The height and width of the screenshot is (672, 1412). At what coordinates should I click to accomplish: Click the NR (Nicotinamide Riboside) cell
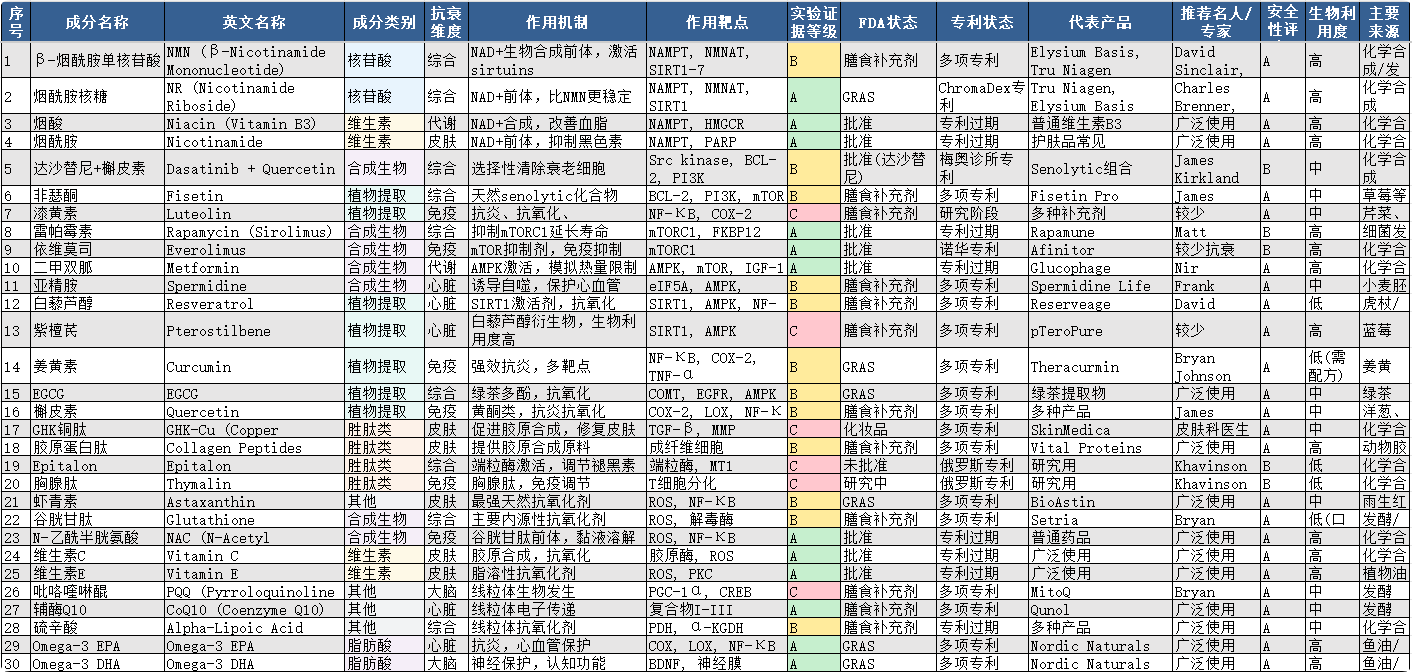click(254, 97)
